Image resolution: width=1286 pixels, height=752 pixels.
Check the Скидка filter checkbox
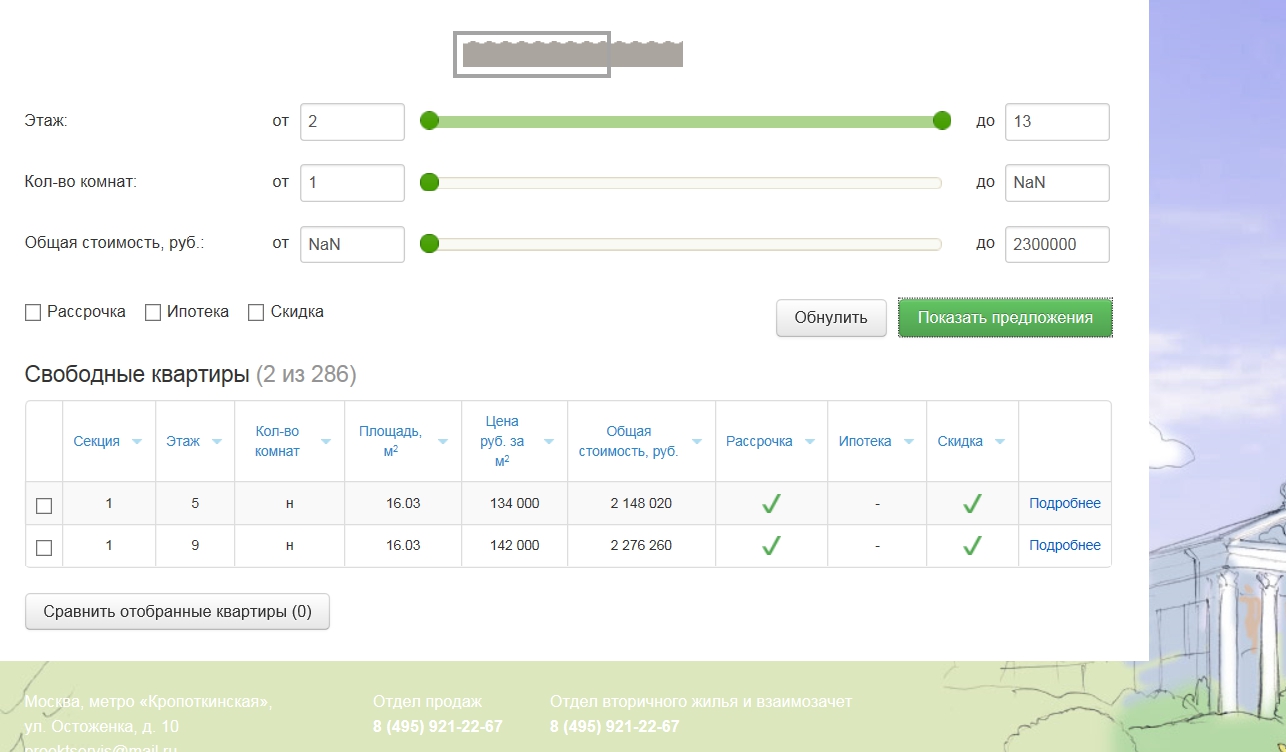256,313
